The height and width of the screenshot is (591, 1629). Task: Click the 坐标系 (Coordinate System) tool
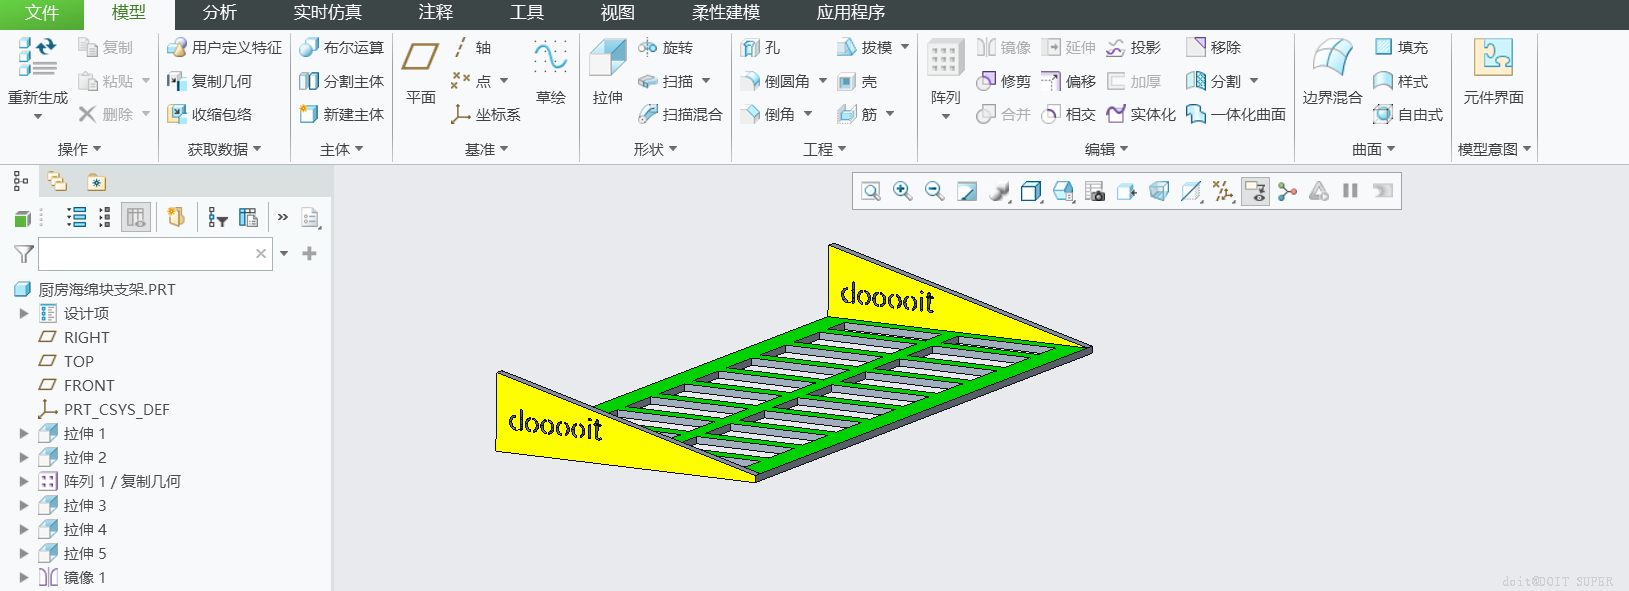coord(486,114)
